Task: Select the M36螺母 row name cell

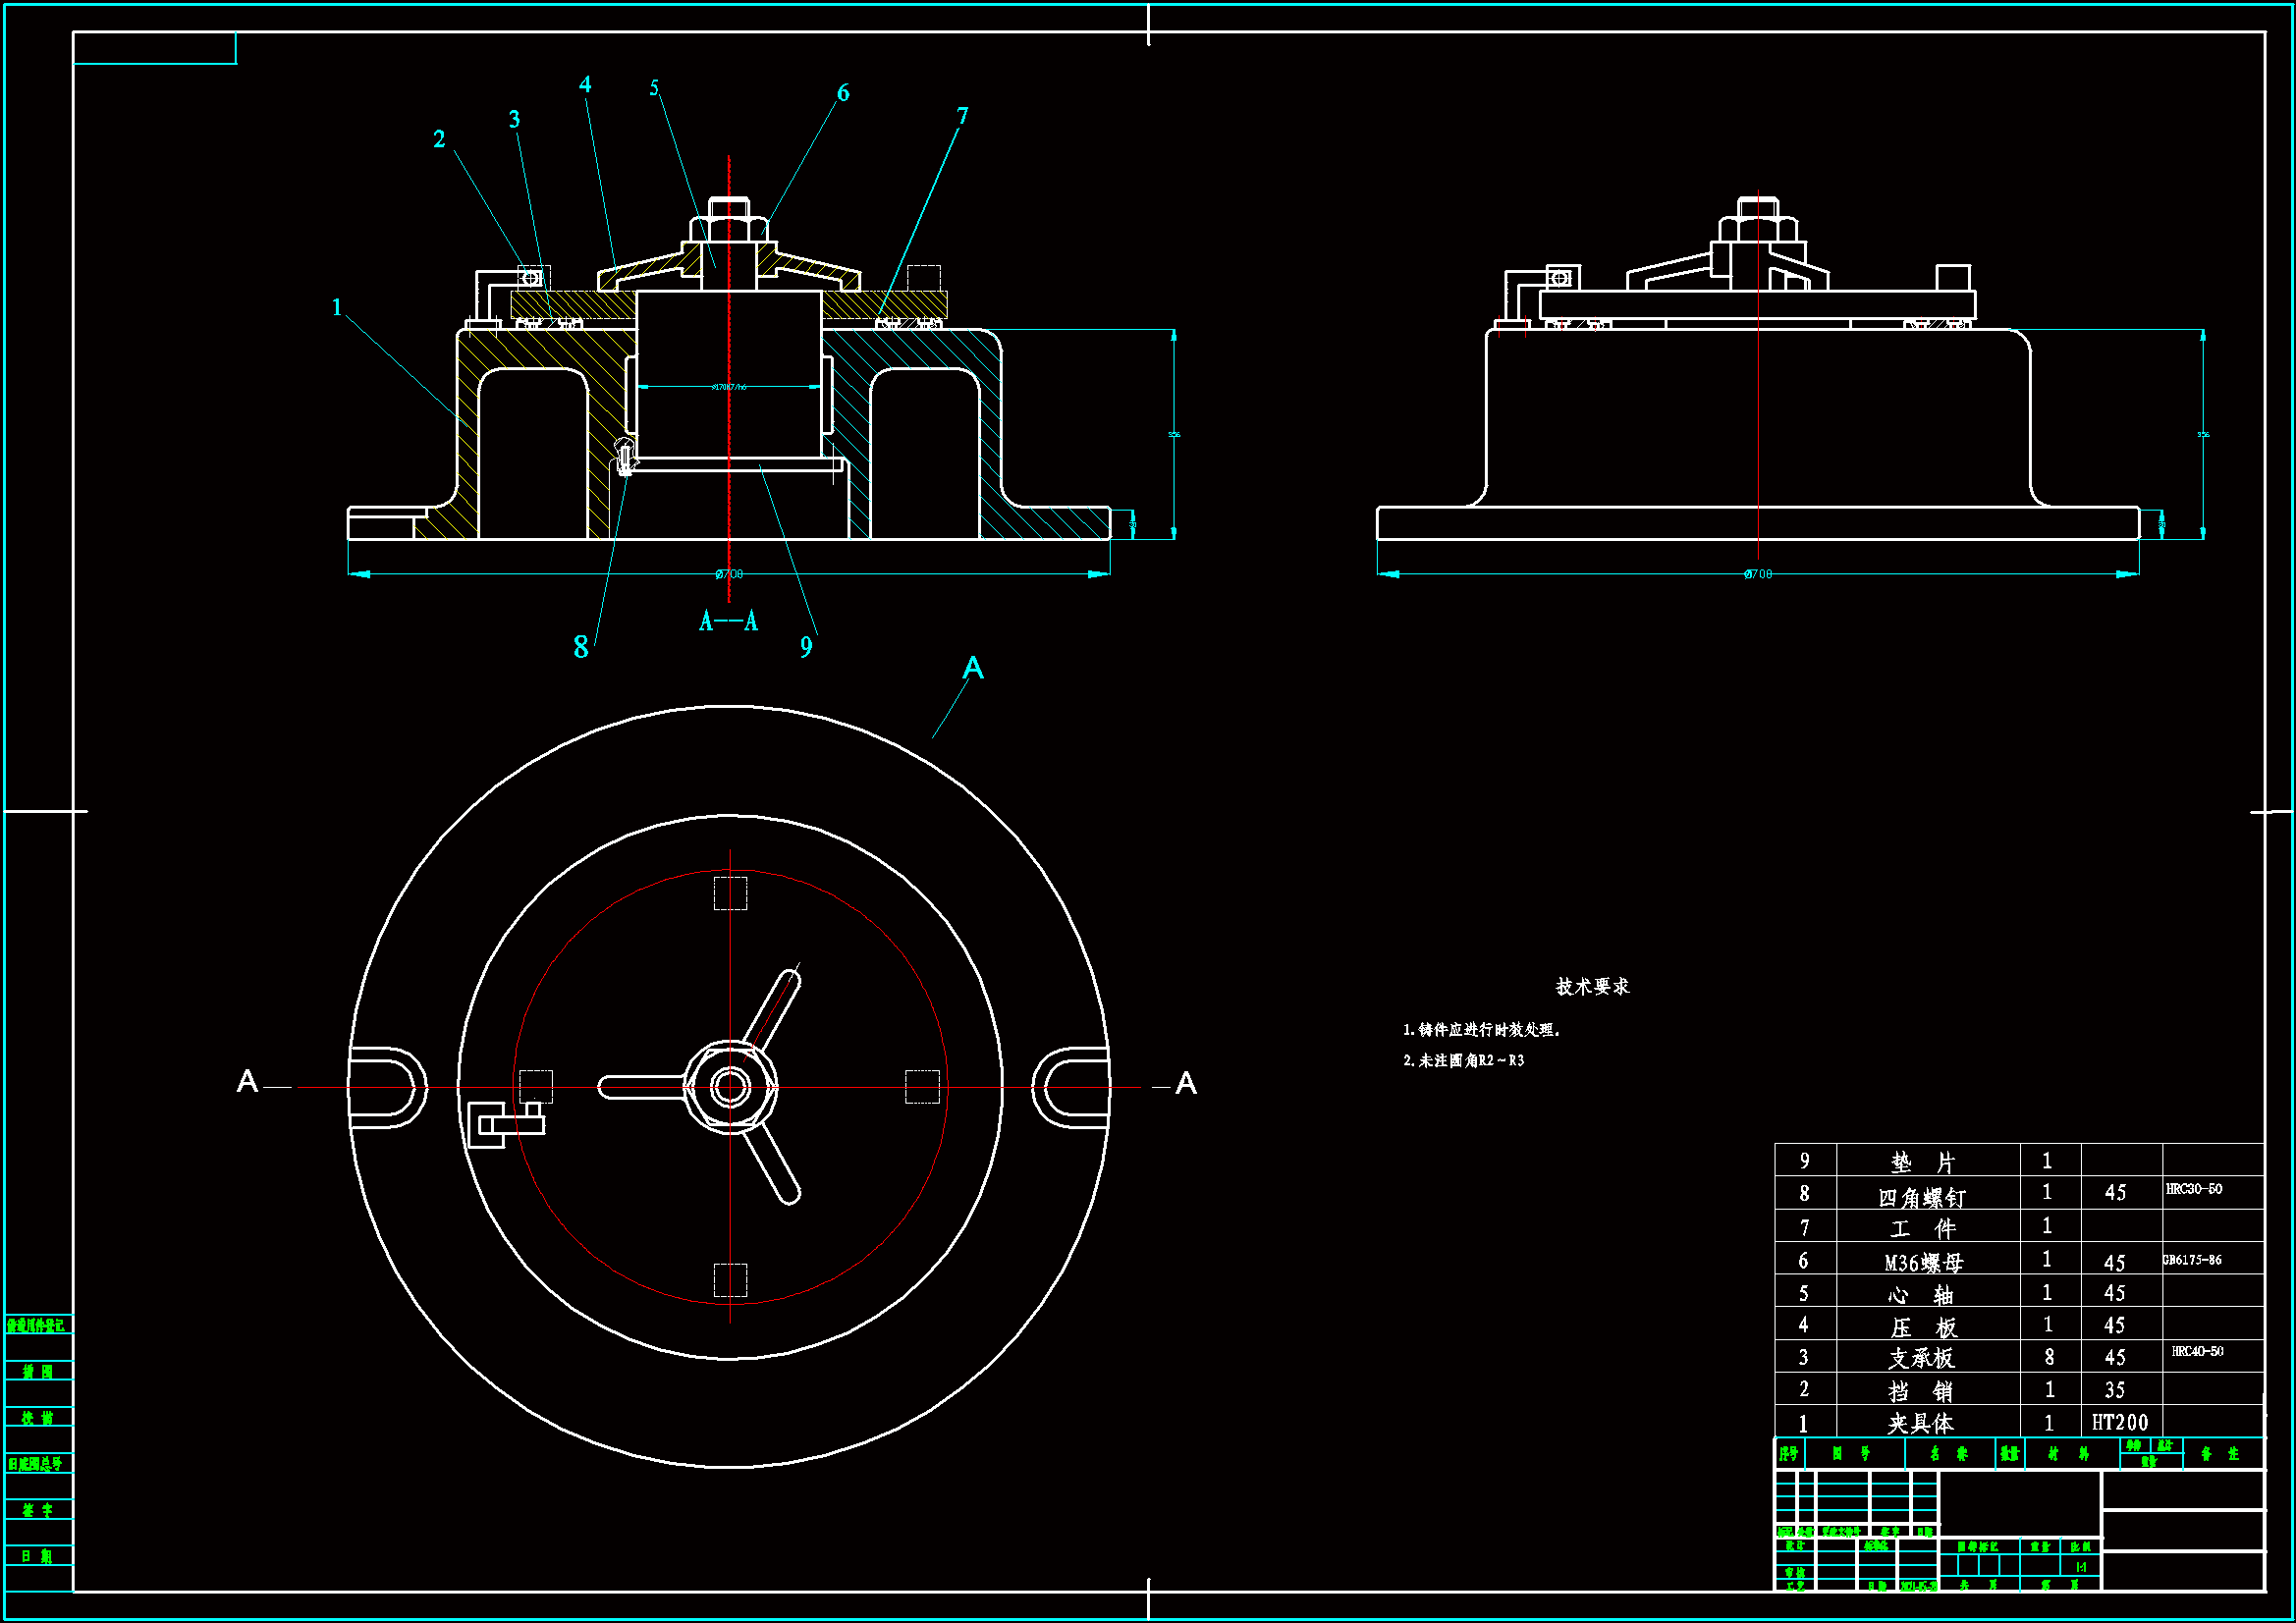Action: pyautogui.click(x=1923, y=1262)
